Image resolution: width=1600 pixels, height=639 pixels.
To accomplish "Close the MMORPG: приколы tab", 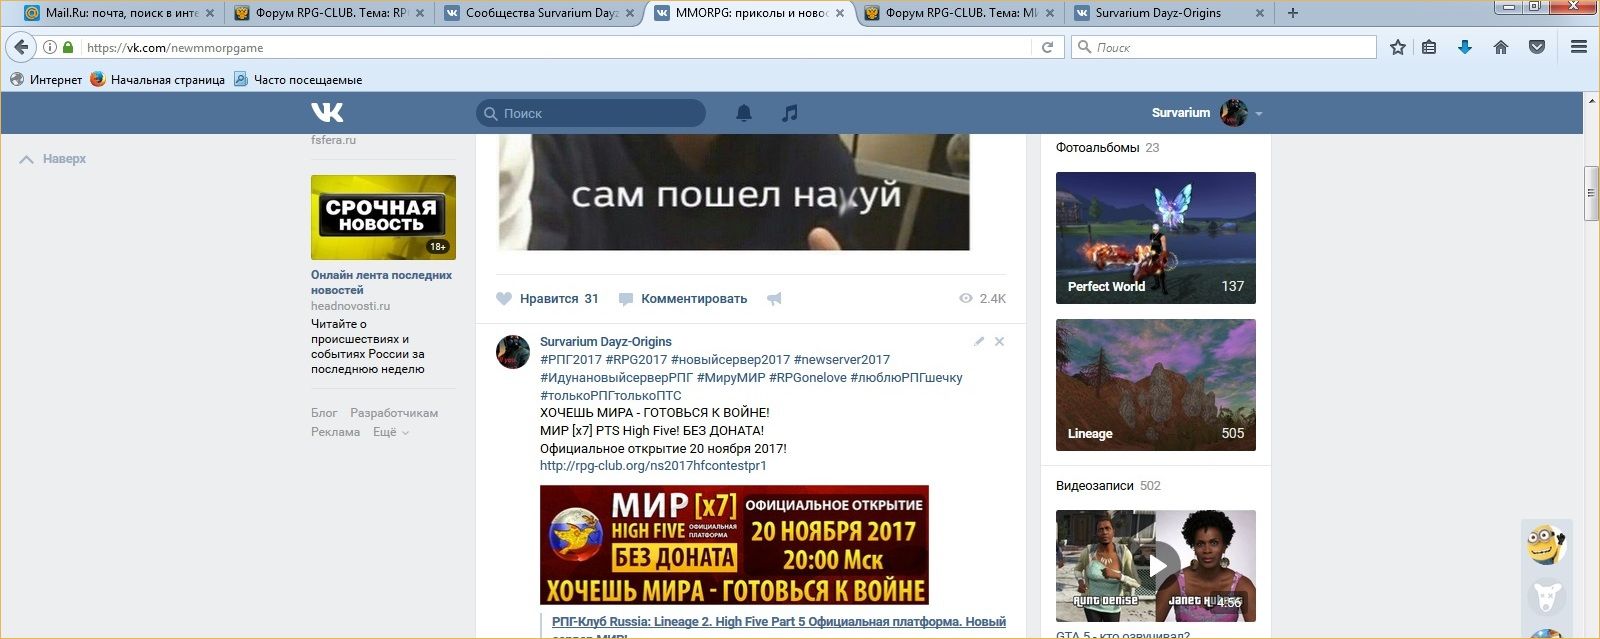I will 840,13.
